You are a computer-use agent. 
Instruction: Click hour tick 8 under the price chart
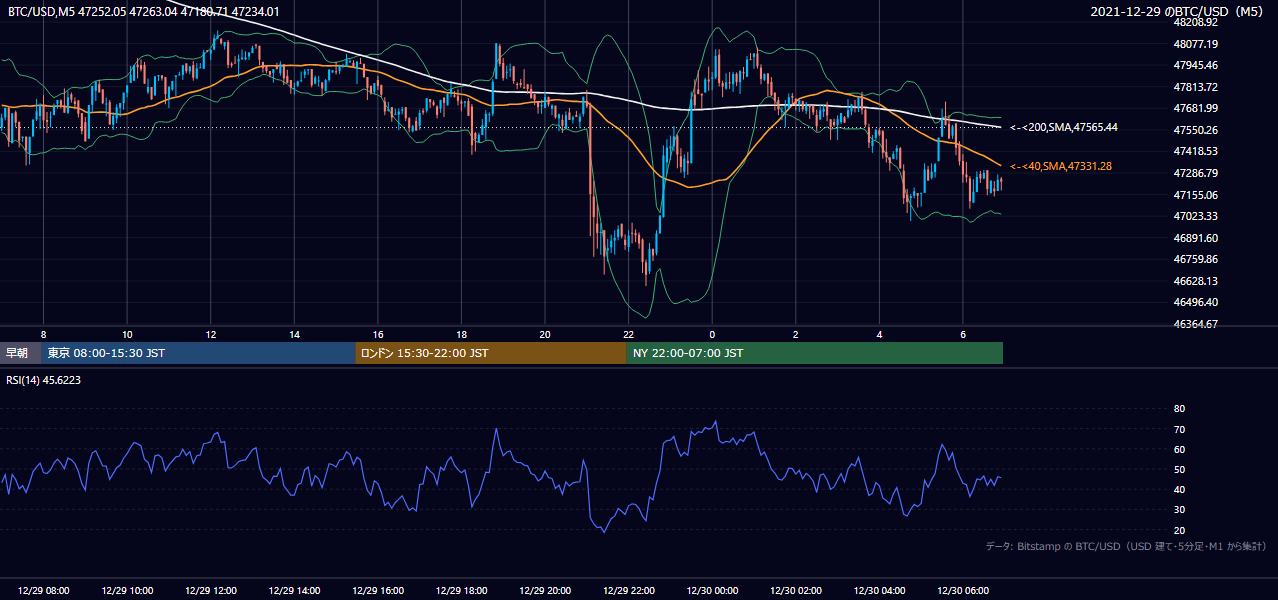pos(44,334)
